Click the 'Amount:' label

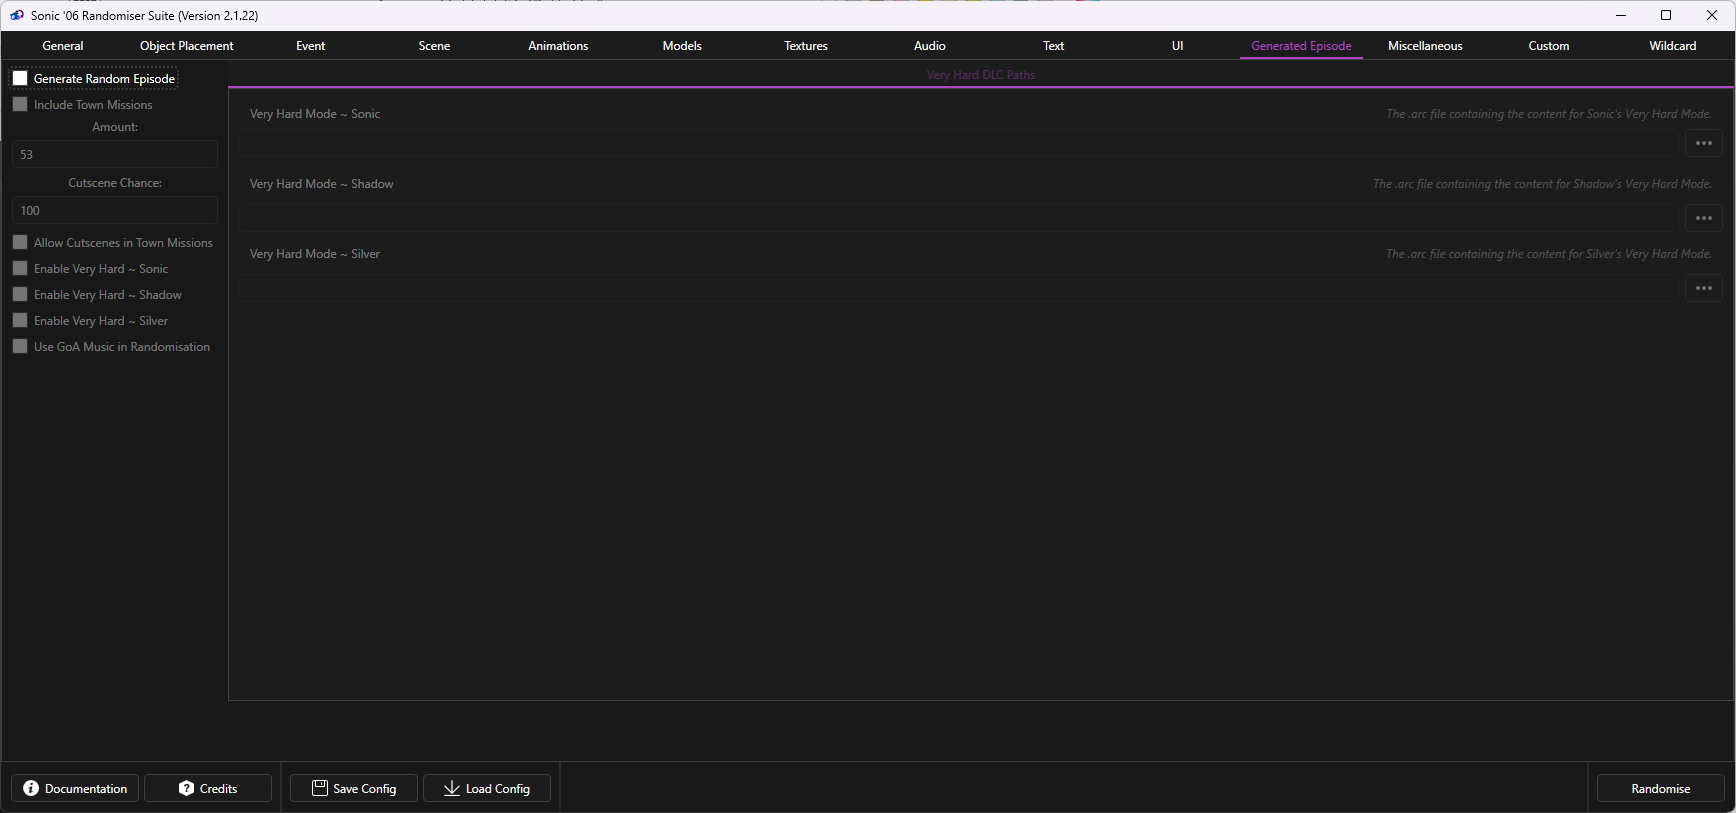point(115,127)
